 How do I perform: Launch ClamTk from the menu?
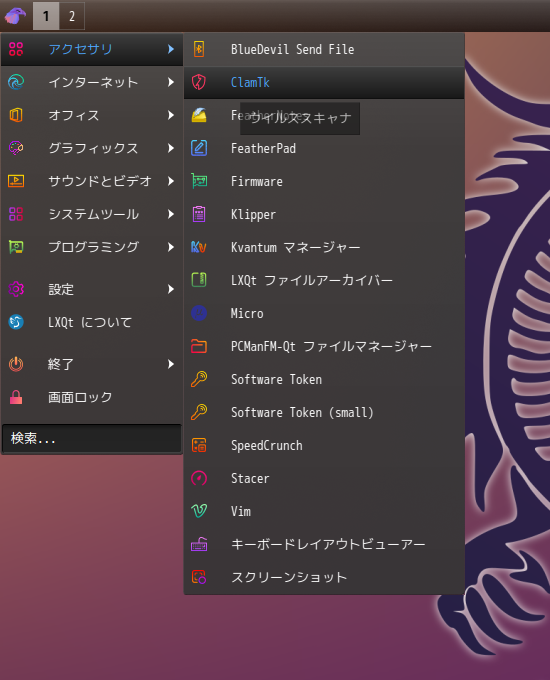(324, 82)
